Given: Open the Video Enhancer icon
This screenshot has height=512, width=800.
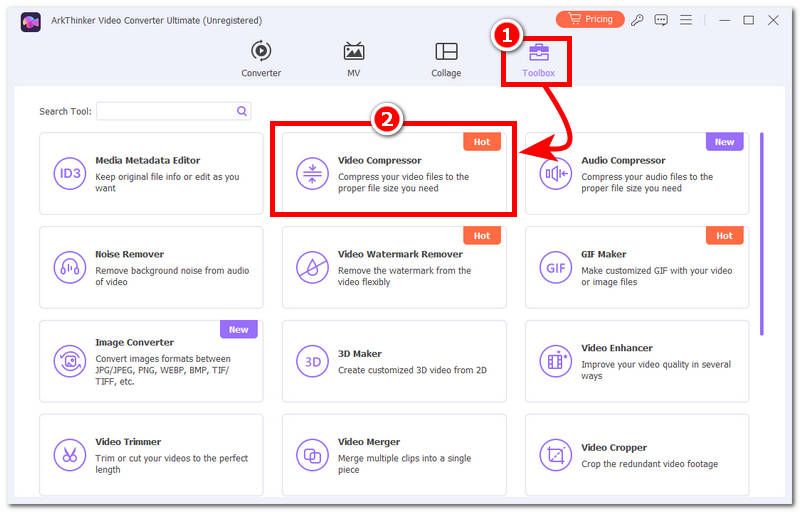Looking at the screenshot, I should pos(555,361).
